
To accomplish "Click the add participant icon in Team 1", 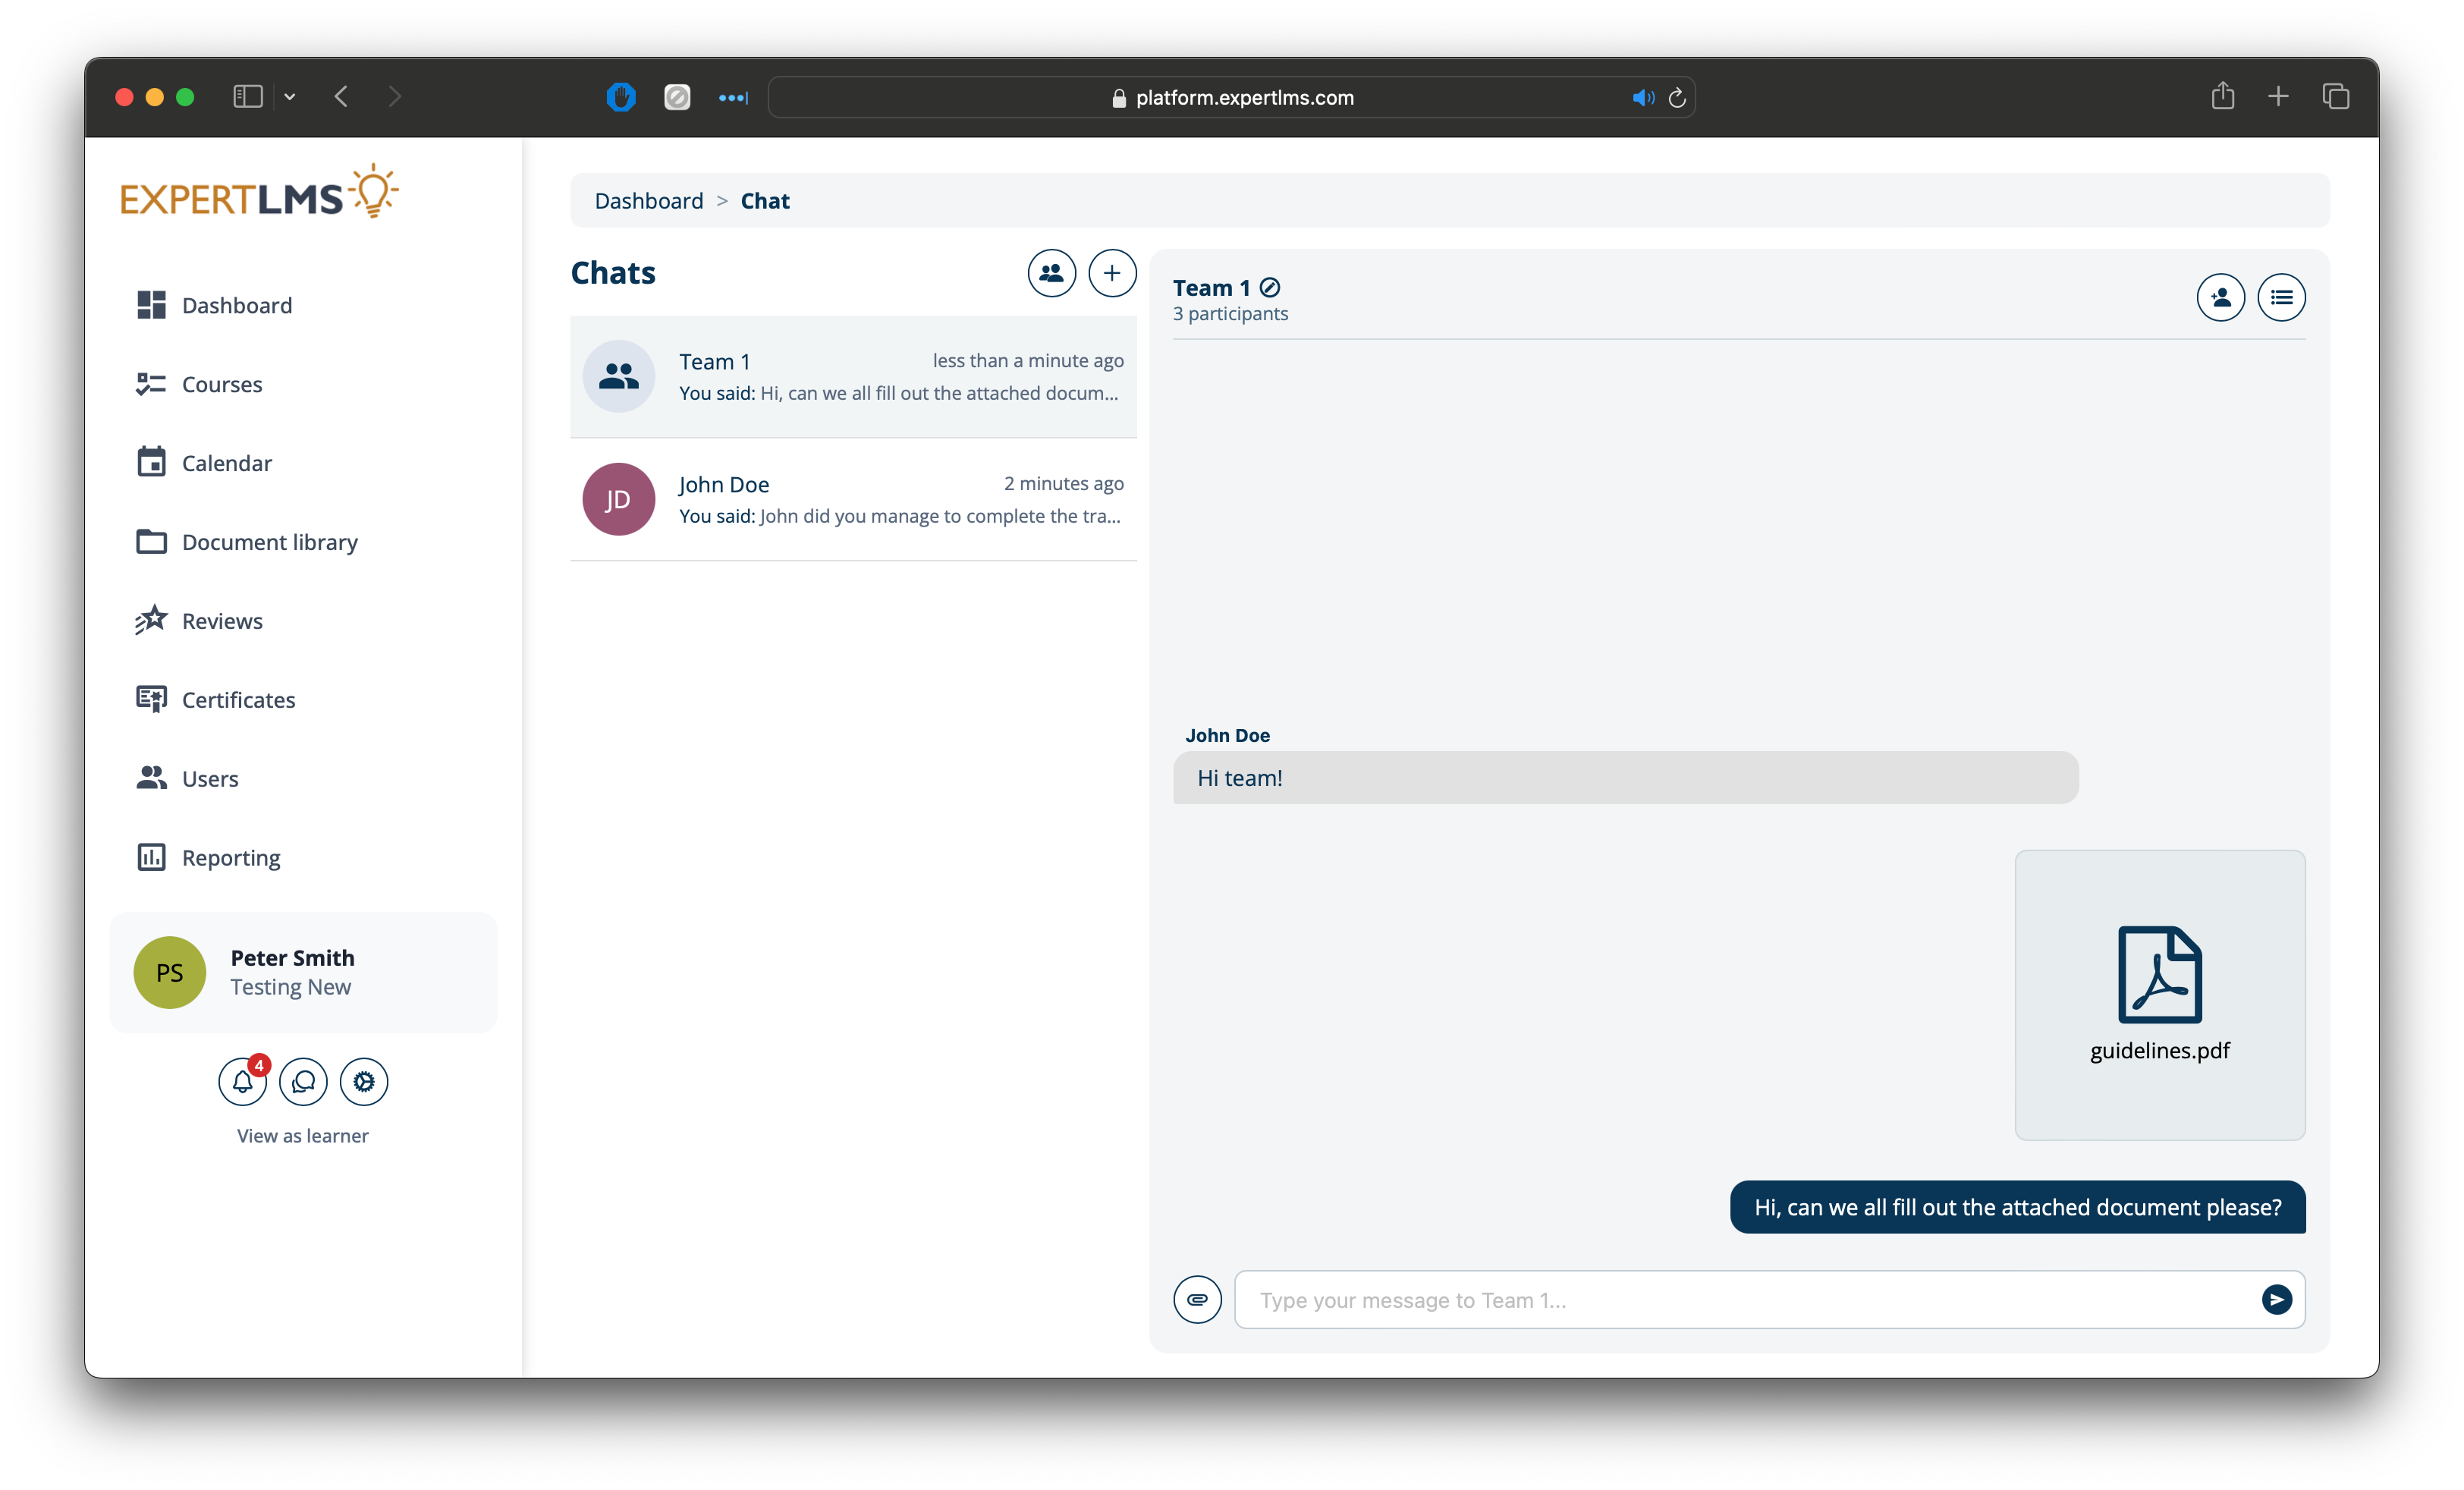I will click(x=2220, y=297).
